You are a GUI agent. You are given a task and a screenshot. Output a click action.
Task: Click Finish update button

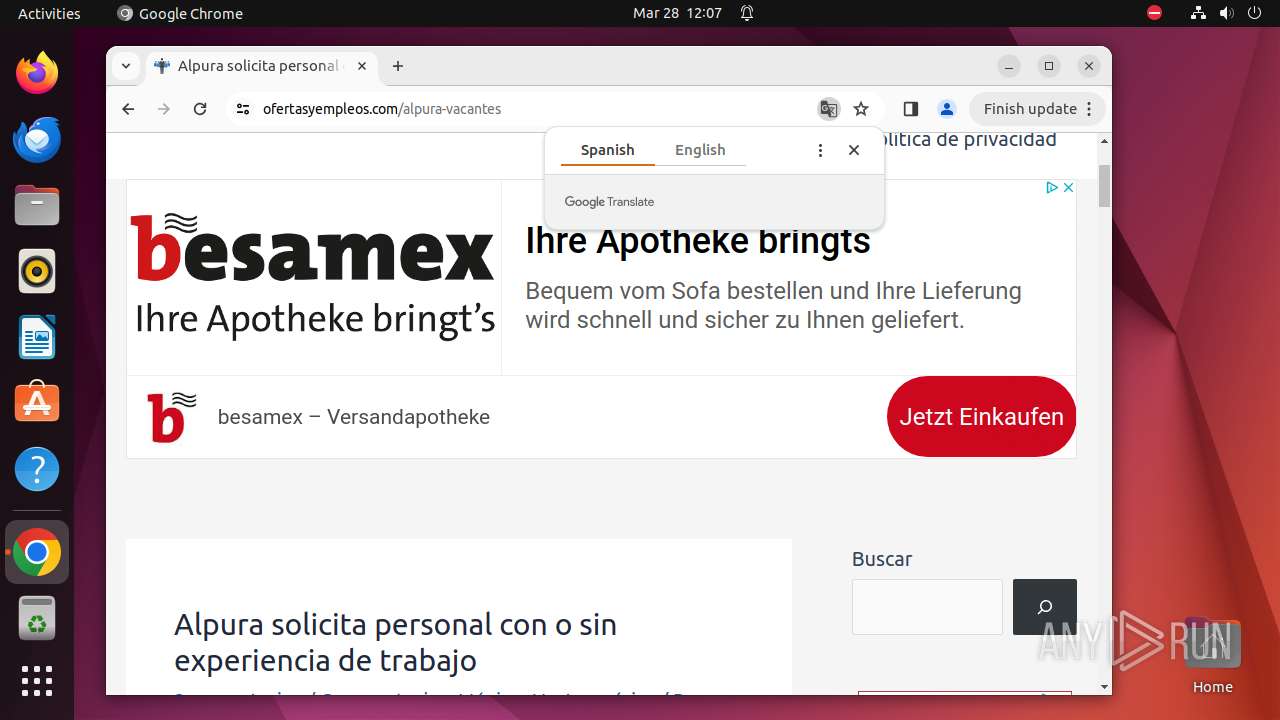1037,109
